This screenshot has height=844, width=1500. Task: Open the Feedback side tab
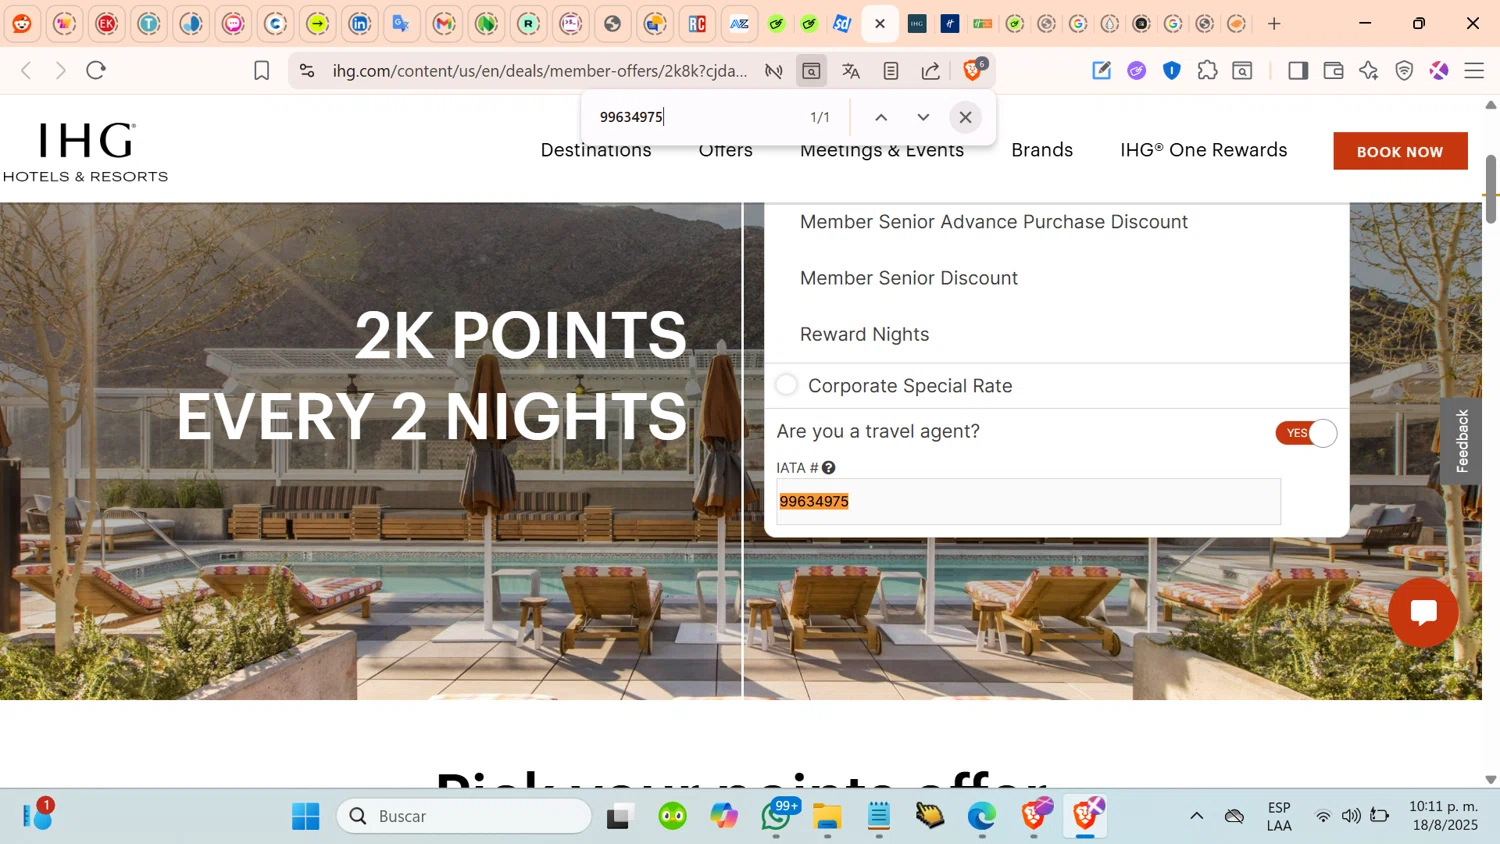(1462, 441)
